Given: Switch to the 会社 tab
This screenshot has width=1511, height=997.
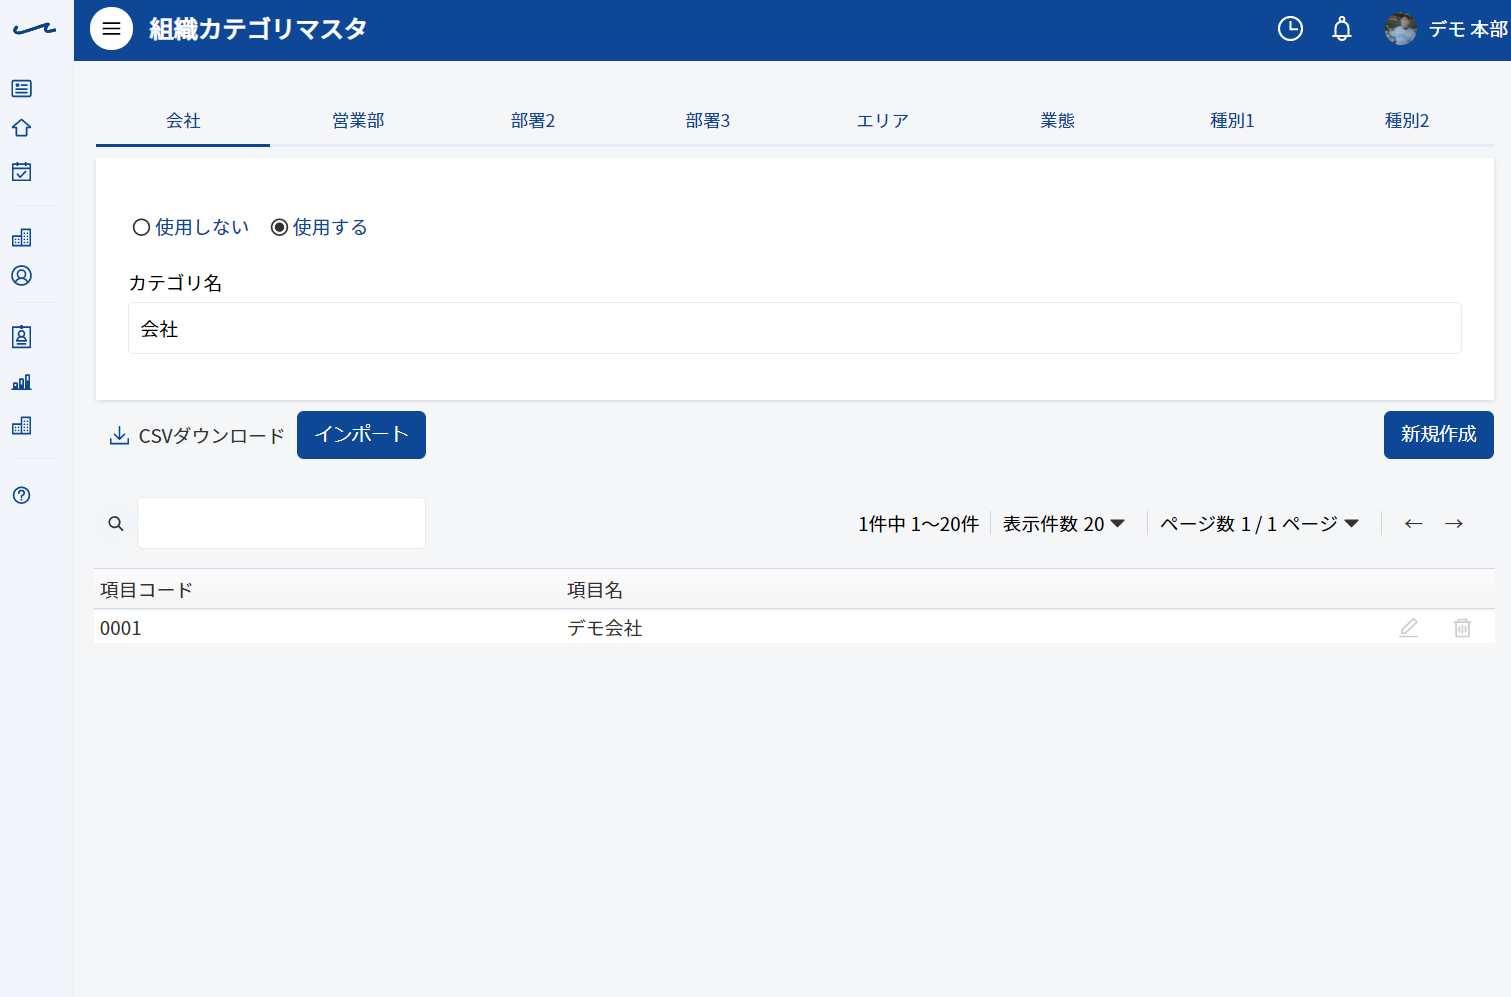Looking at the screenshot, I should pyautogui.click(x=183, y=120).
